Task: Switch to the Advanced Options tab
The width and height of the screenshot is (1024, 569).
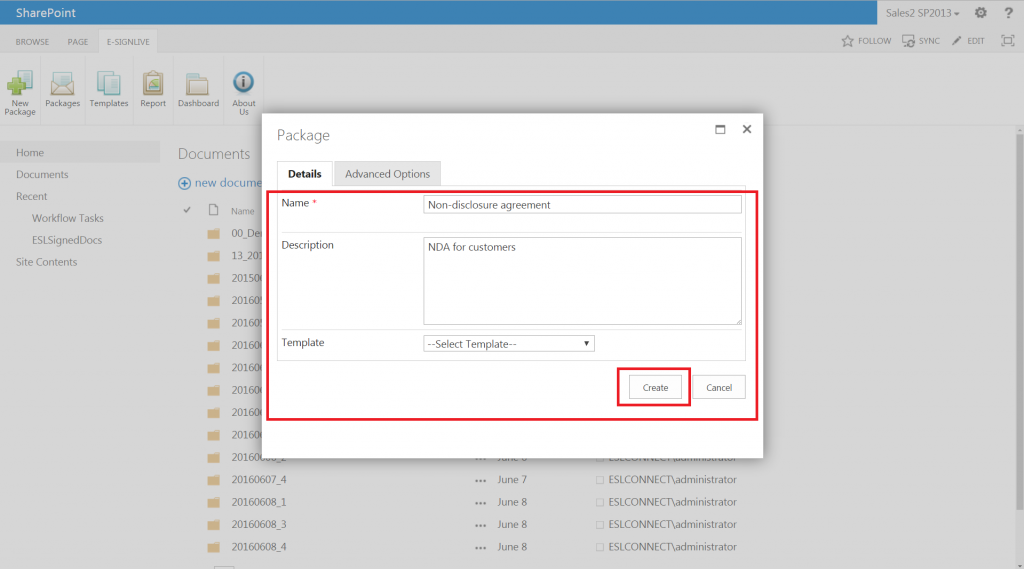Action: point(387,174)
